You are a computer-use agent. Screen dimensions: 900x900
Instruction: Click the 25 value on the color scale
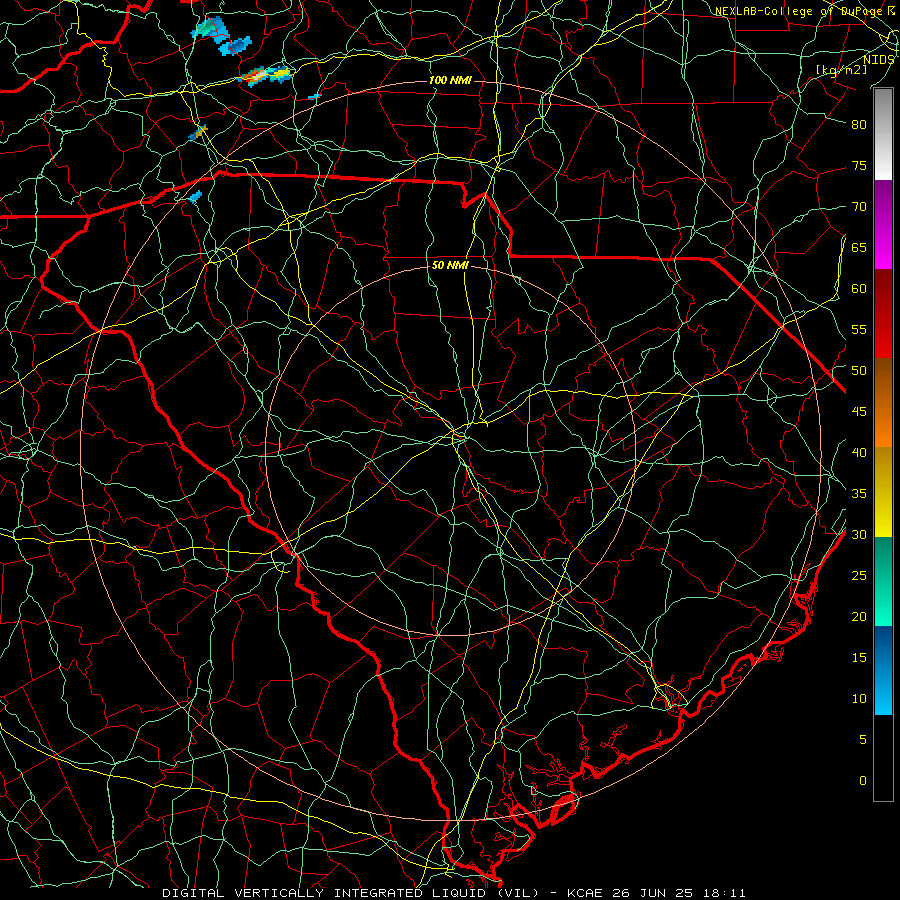(859, 576)
